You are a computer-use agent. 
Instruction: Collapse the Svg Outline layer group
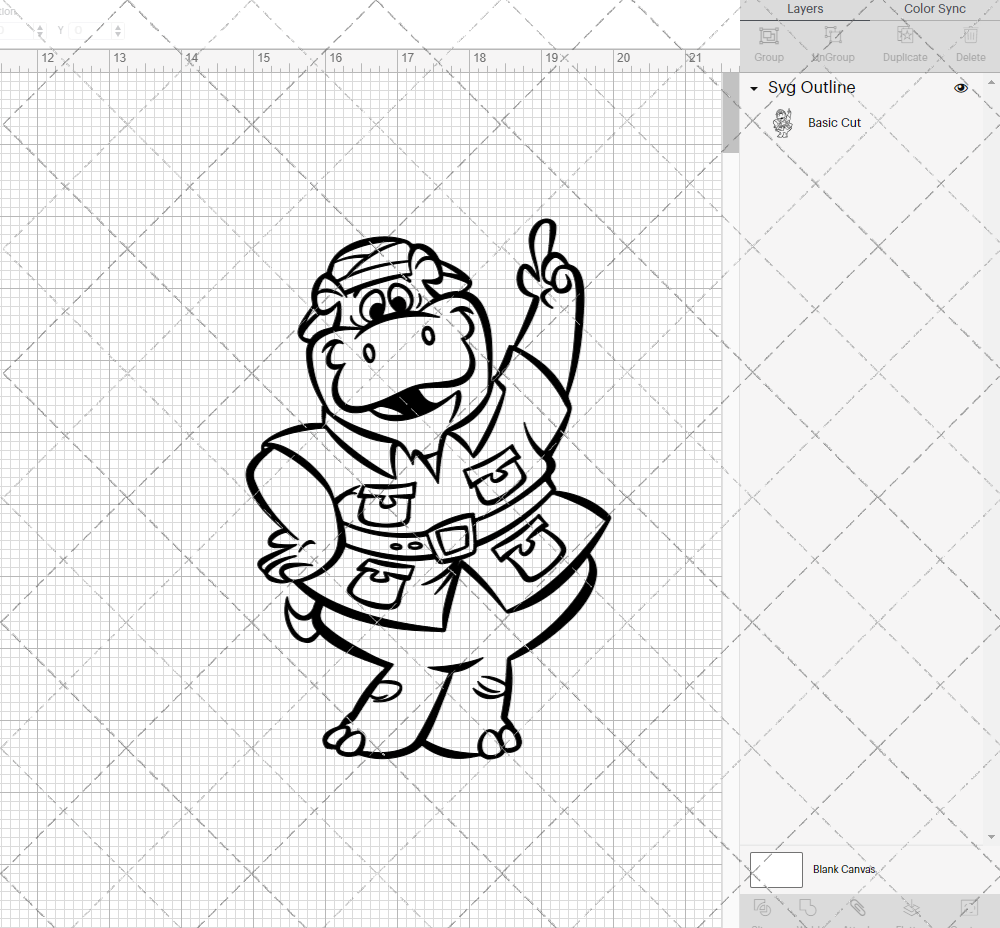click(754, 89)
